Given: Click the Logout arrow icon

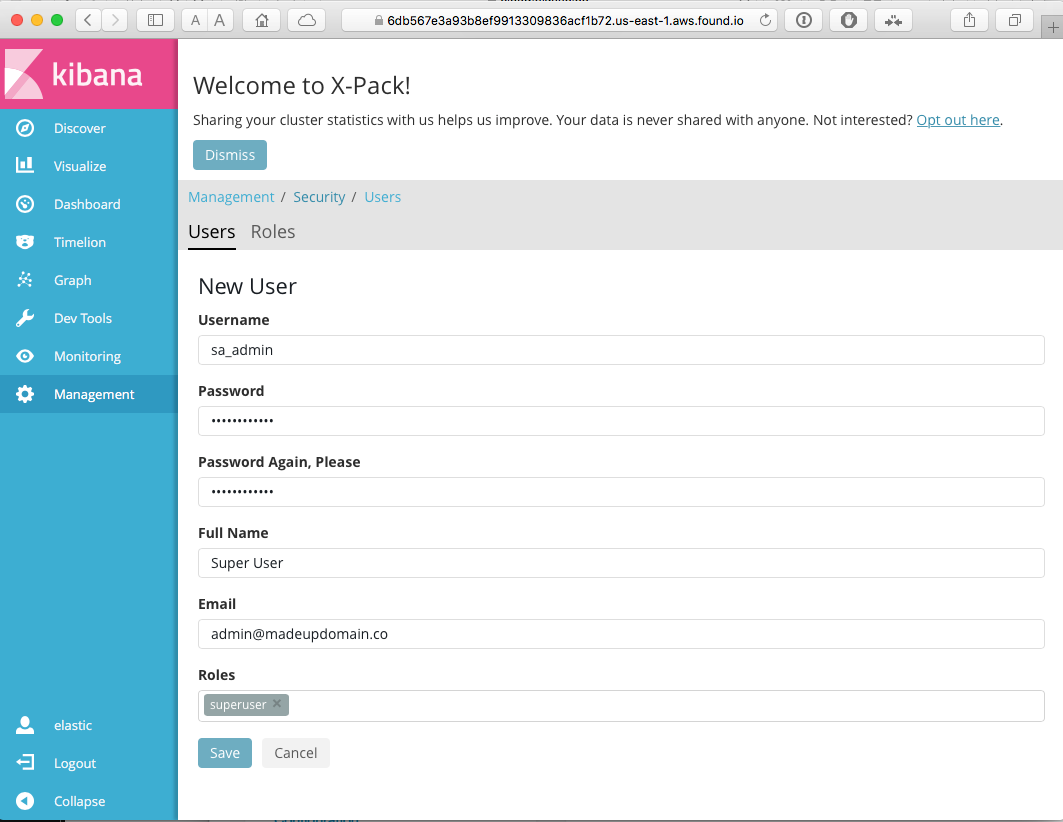Looking at the screenshot, I should [25, 762].
